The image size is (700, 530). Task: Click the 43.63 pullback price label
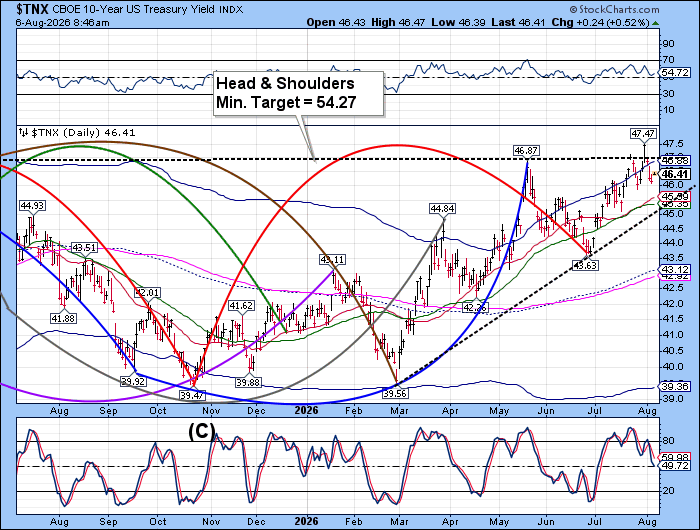point(585,266)
